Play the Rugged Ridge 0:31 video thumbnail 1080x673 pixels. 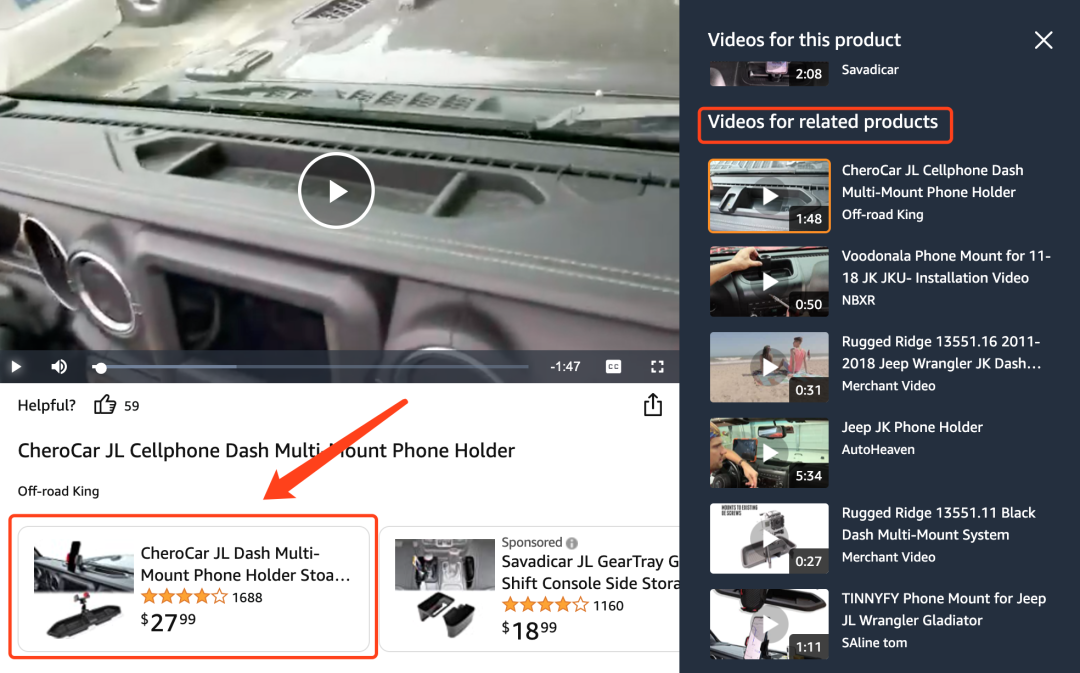[769, 367]
